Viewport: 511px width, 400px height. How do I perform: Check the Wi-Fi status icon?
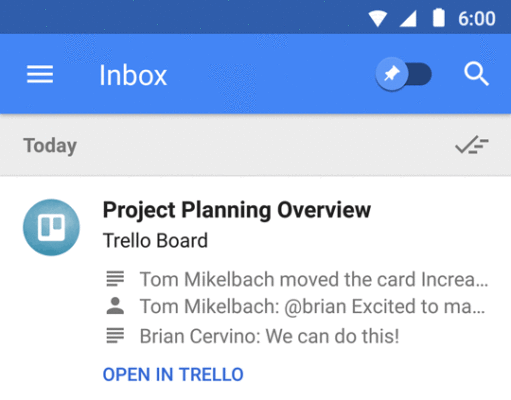(x=378, y=18)
